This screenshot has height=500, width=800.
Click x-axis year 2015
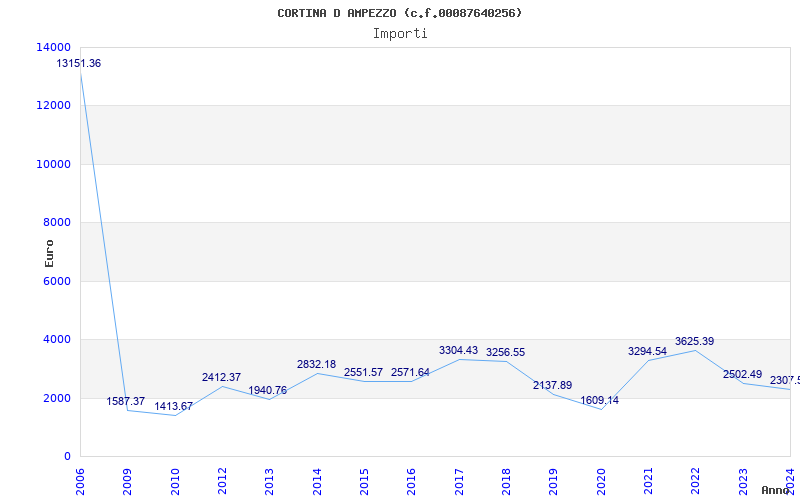click(364, 482)
